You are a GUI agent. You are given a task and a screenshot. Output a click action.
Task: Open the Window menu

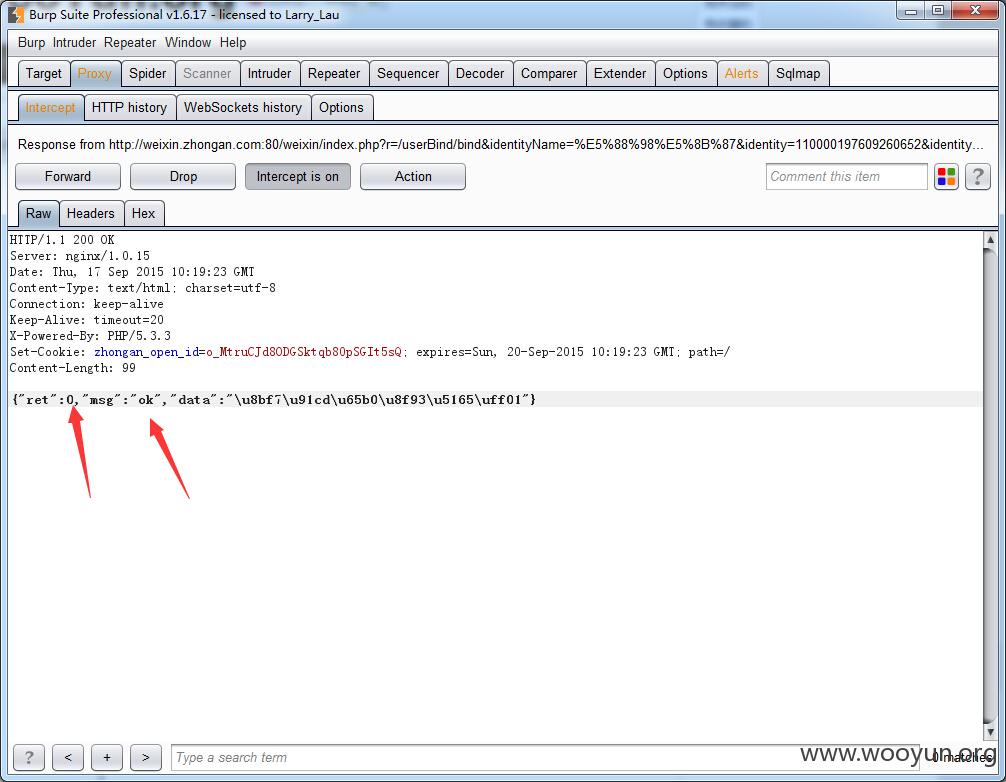coord(188,42)
